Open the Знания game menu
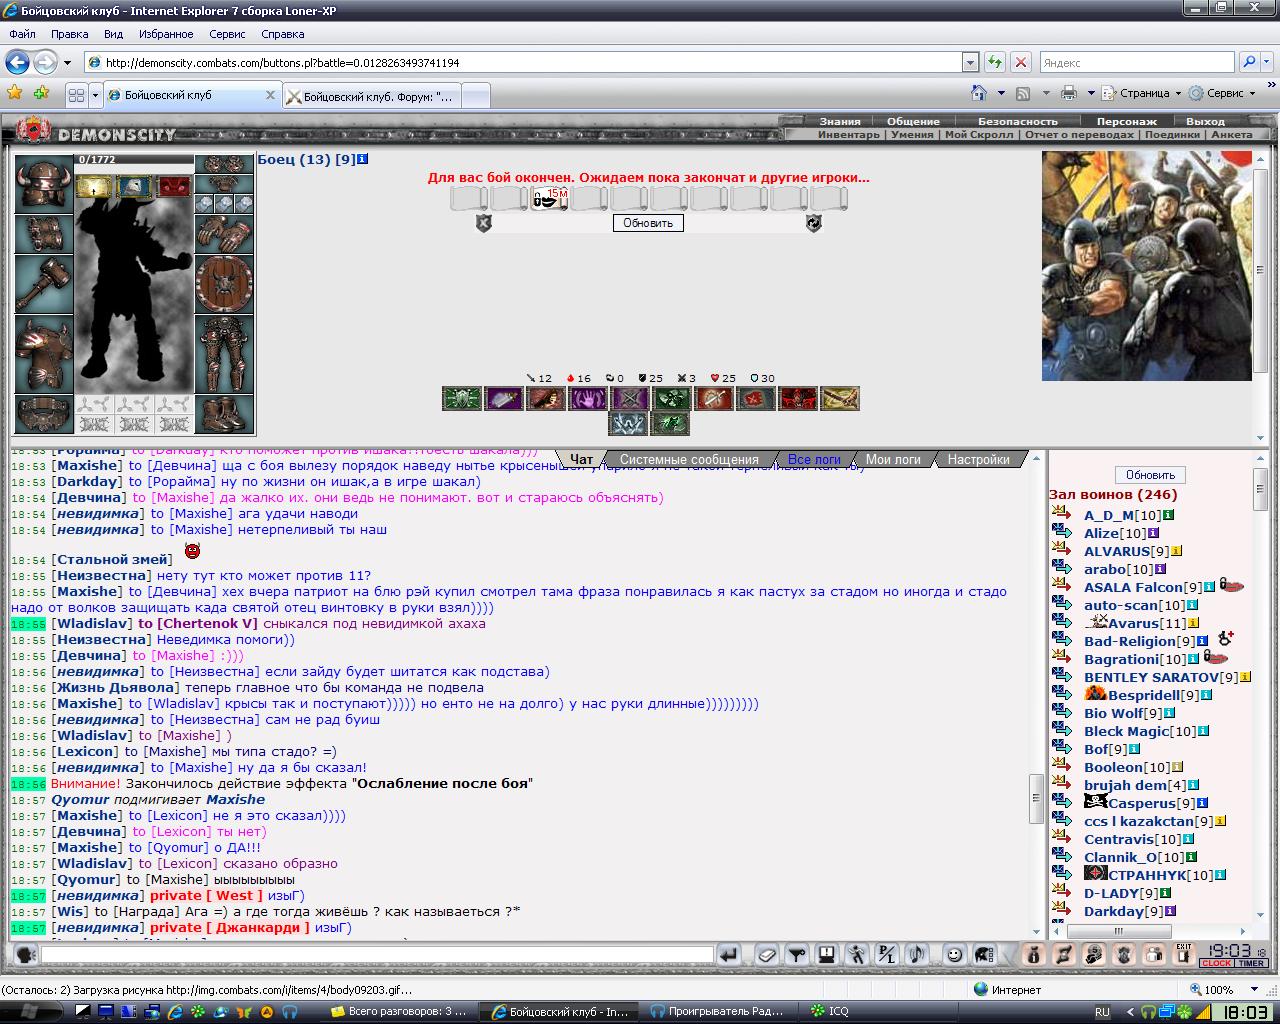1280x1024 pixels. click(x=840, y=121)
